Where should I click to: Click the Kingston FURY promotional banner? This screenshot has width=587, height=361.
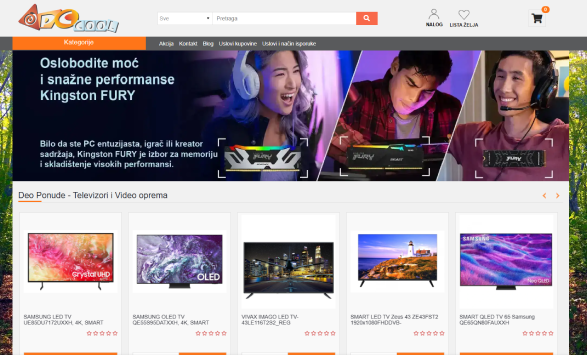pyautogui.click(x=291, y=116)
